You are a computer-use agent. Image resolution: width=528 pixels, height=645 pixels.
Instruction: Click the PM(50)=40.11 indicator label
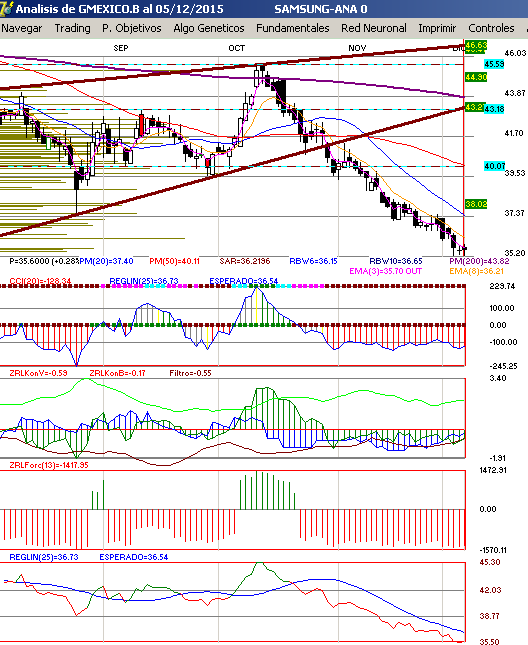[174, 261]
